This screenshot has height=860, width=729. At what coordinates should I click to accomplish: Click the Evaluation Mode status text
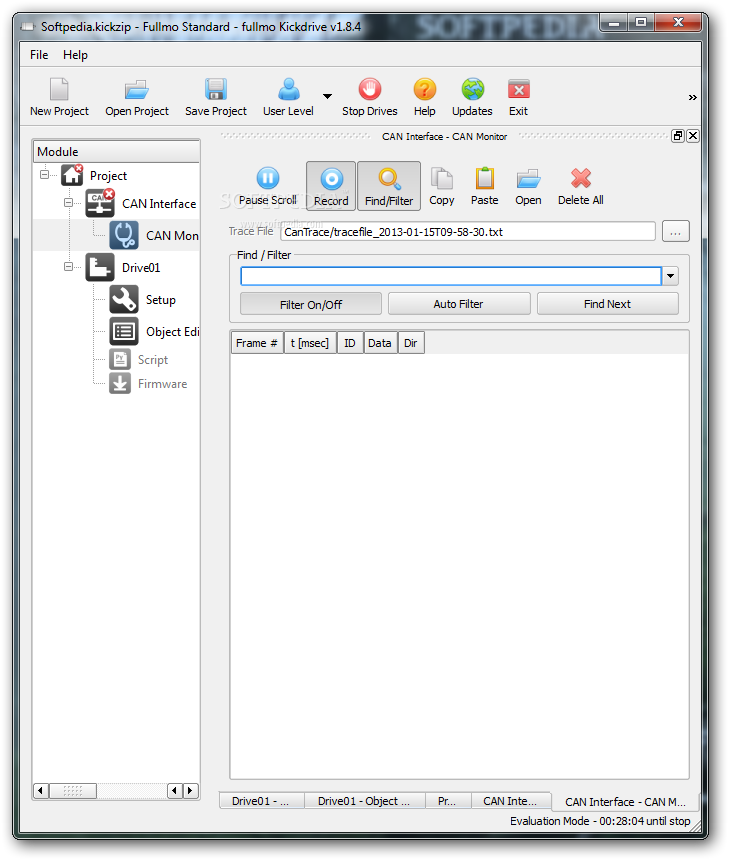tap(600, 821)
